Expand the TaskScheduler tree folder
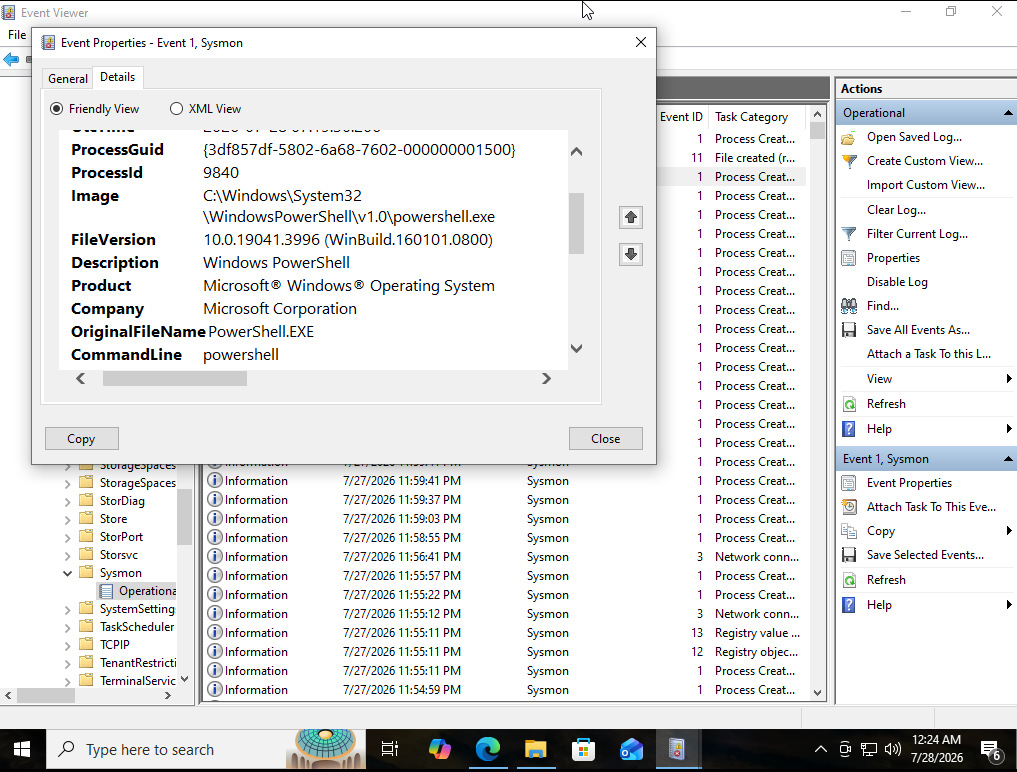 [x=67, y=627]
